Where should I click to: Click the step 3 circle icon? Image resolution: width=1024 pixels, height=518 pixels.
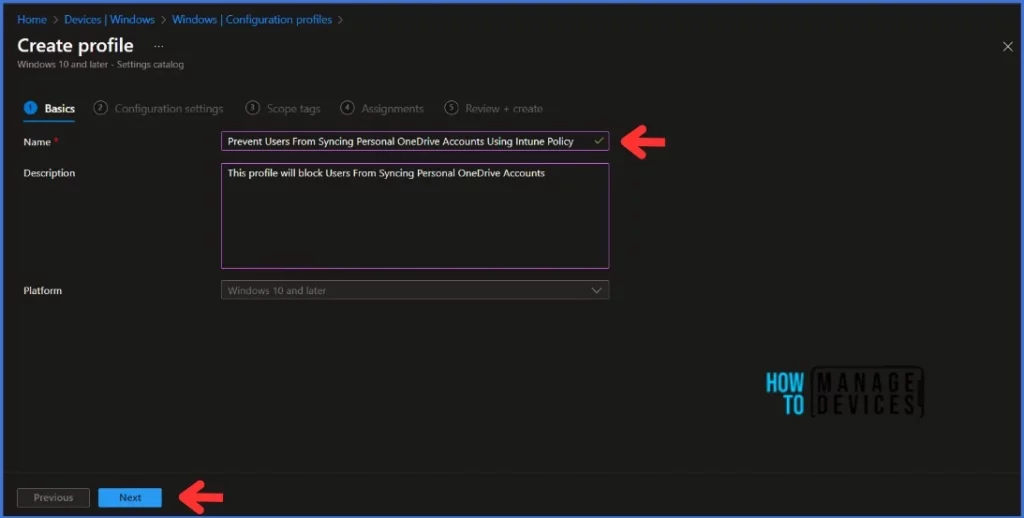(252, 108)
